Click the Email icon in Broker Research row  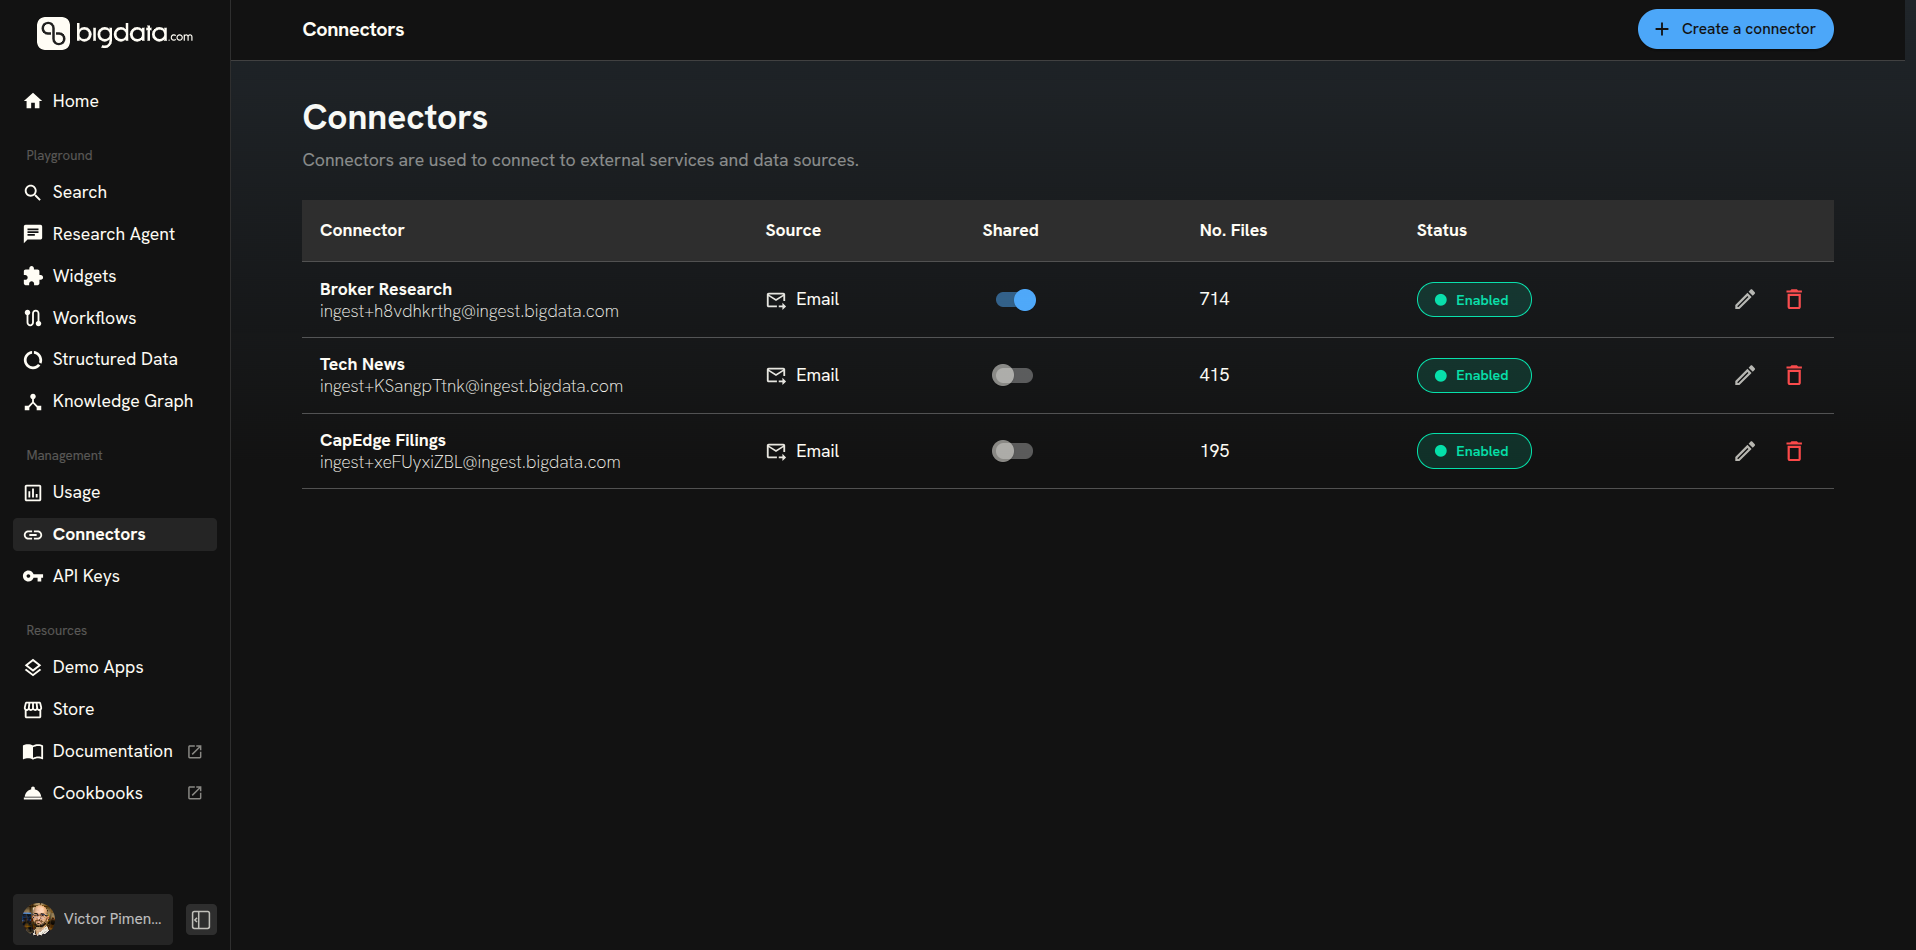pos(776,300)
